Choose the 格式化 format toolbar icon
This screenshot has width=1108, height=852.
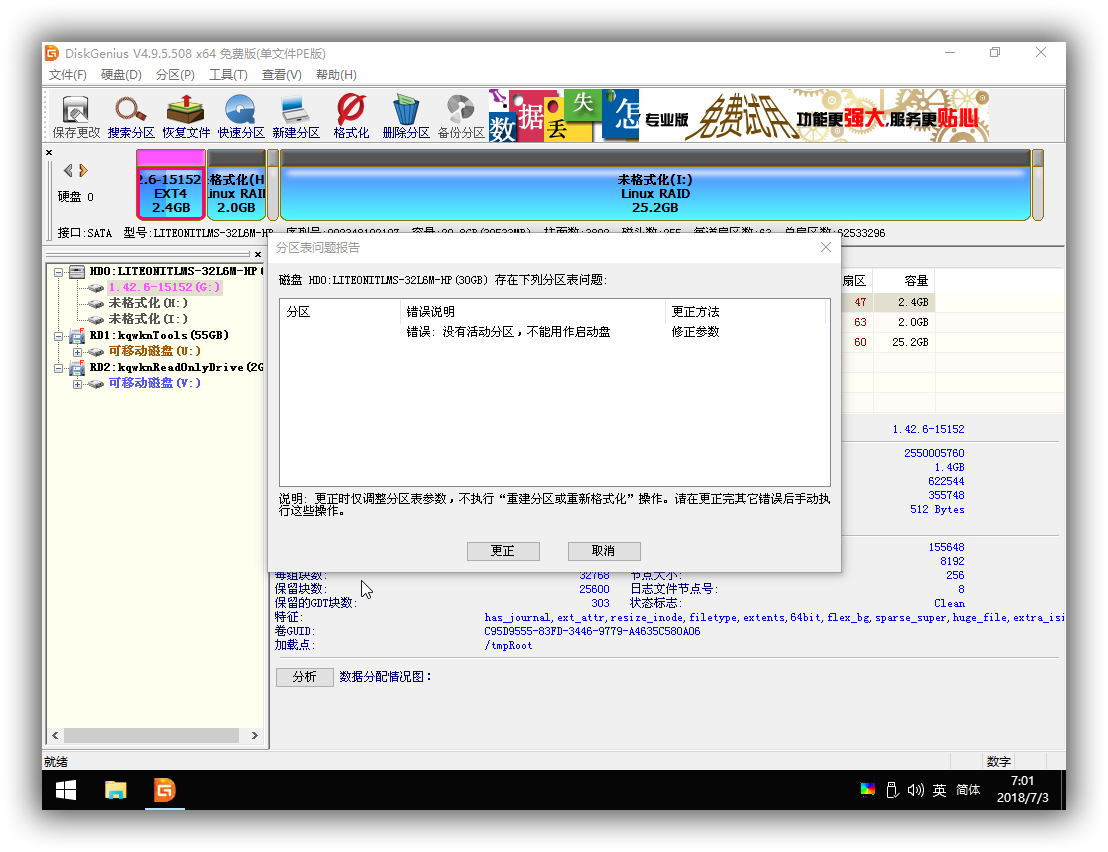(351, 117)
